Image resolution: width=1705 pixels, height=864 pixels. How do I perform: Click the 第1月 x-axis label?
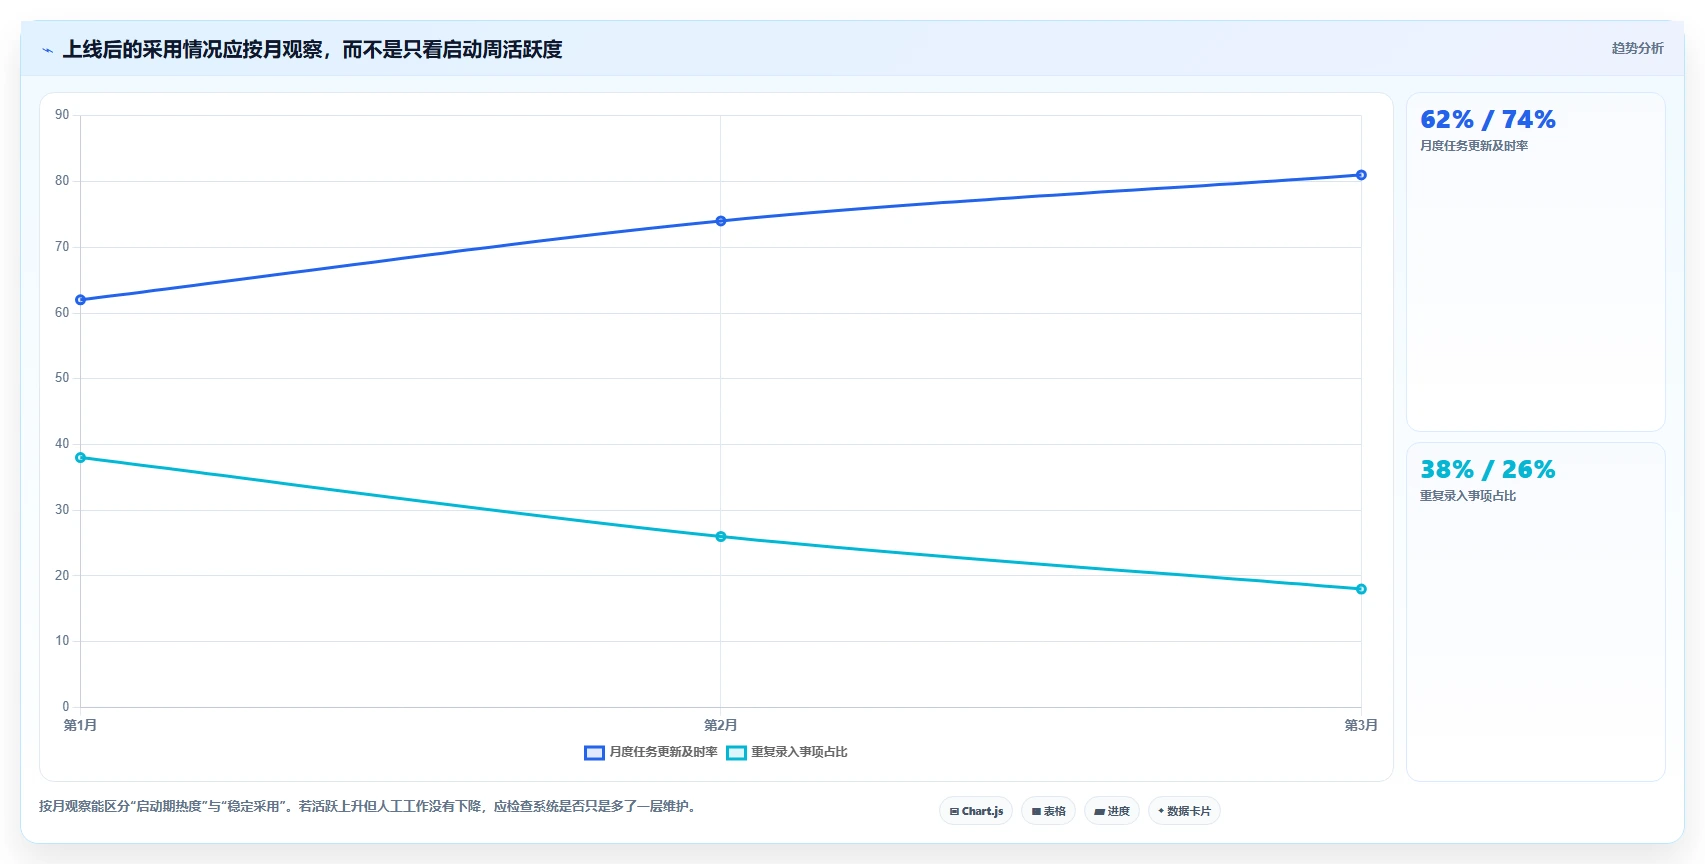pyautogui.click(x=80, y=725)
